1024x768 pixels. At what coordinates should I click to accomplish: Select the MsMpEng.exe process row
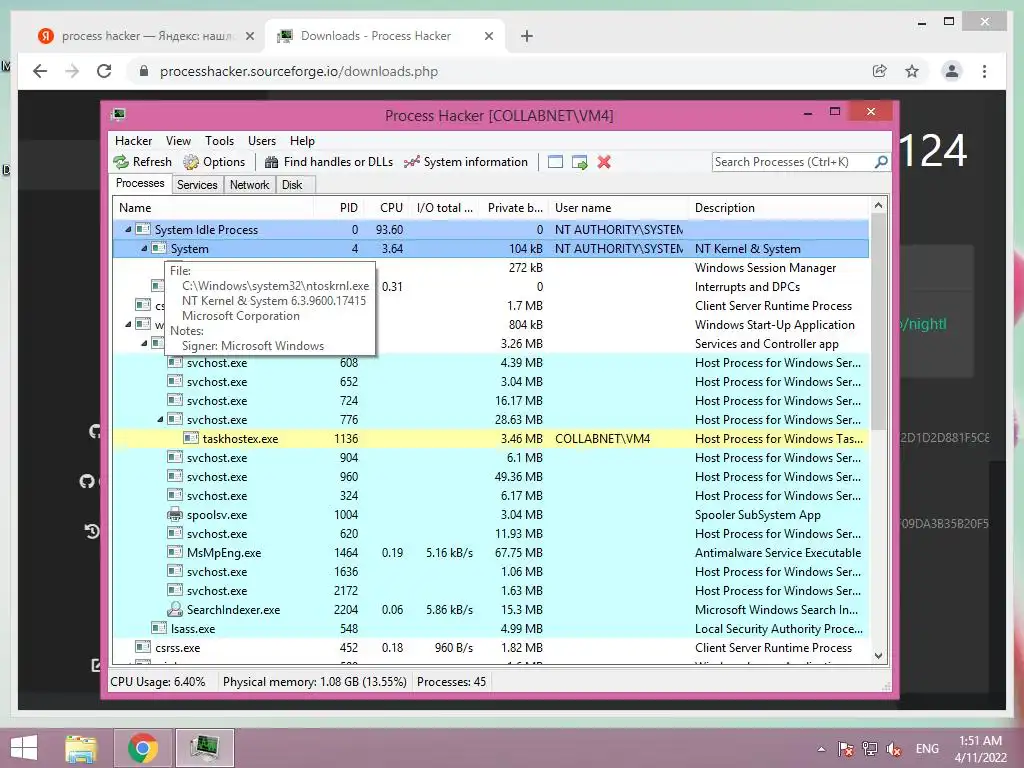click(491, 552)
